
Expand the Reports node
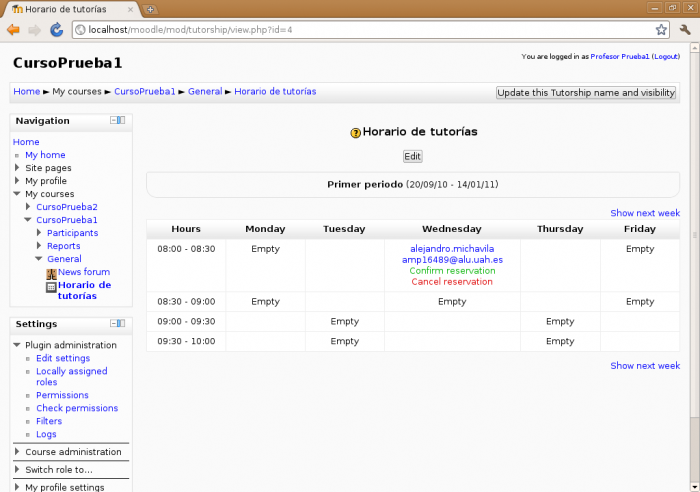click(39, 245)
